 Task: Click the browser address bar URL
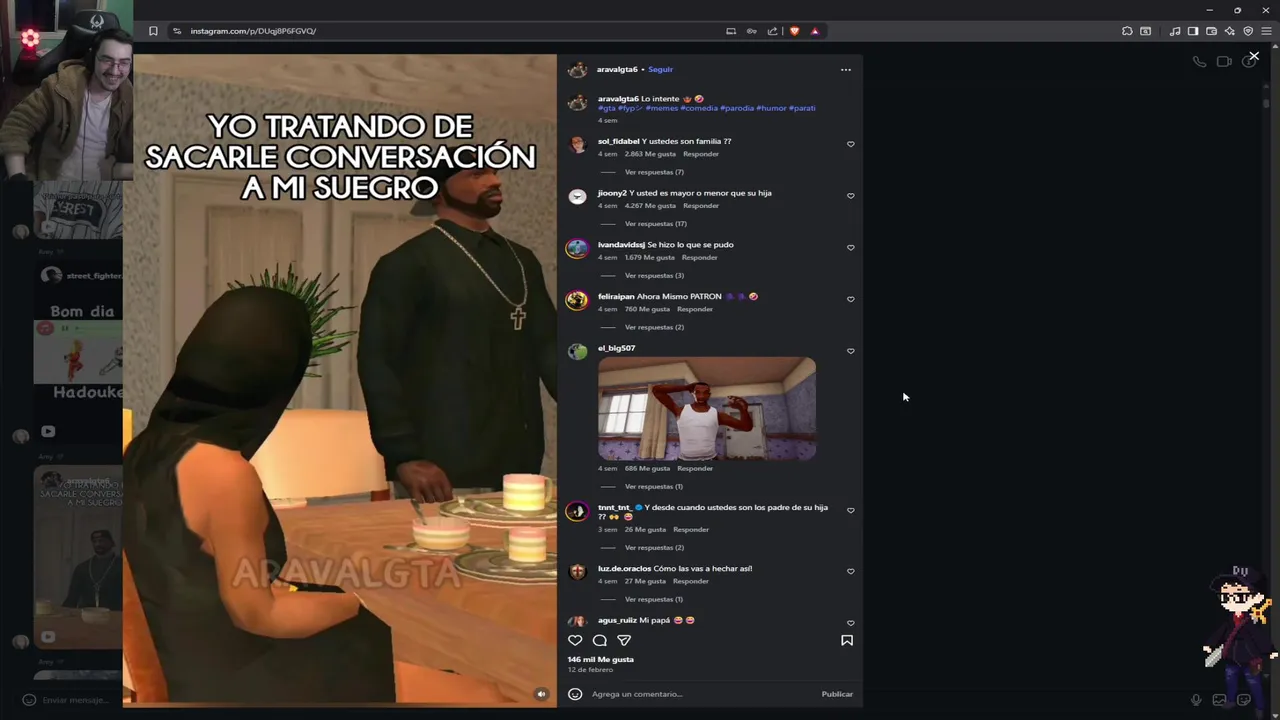click(253, 31)
